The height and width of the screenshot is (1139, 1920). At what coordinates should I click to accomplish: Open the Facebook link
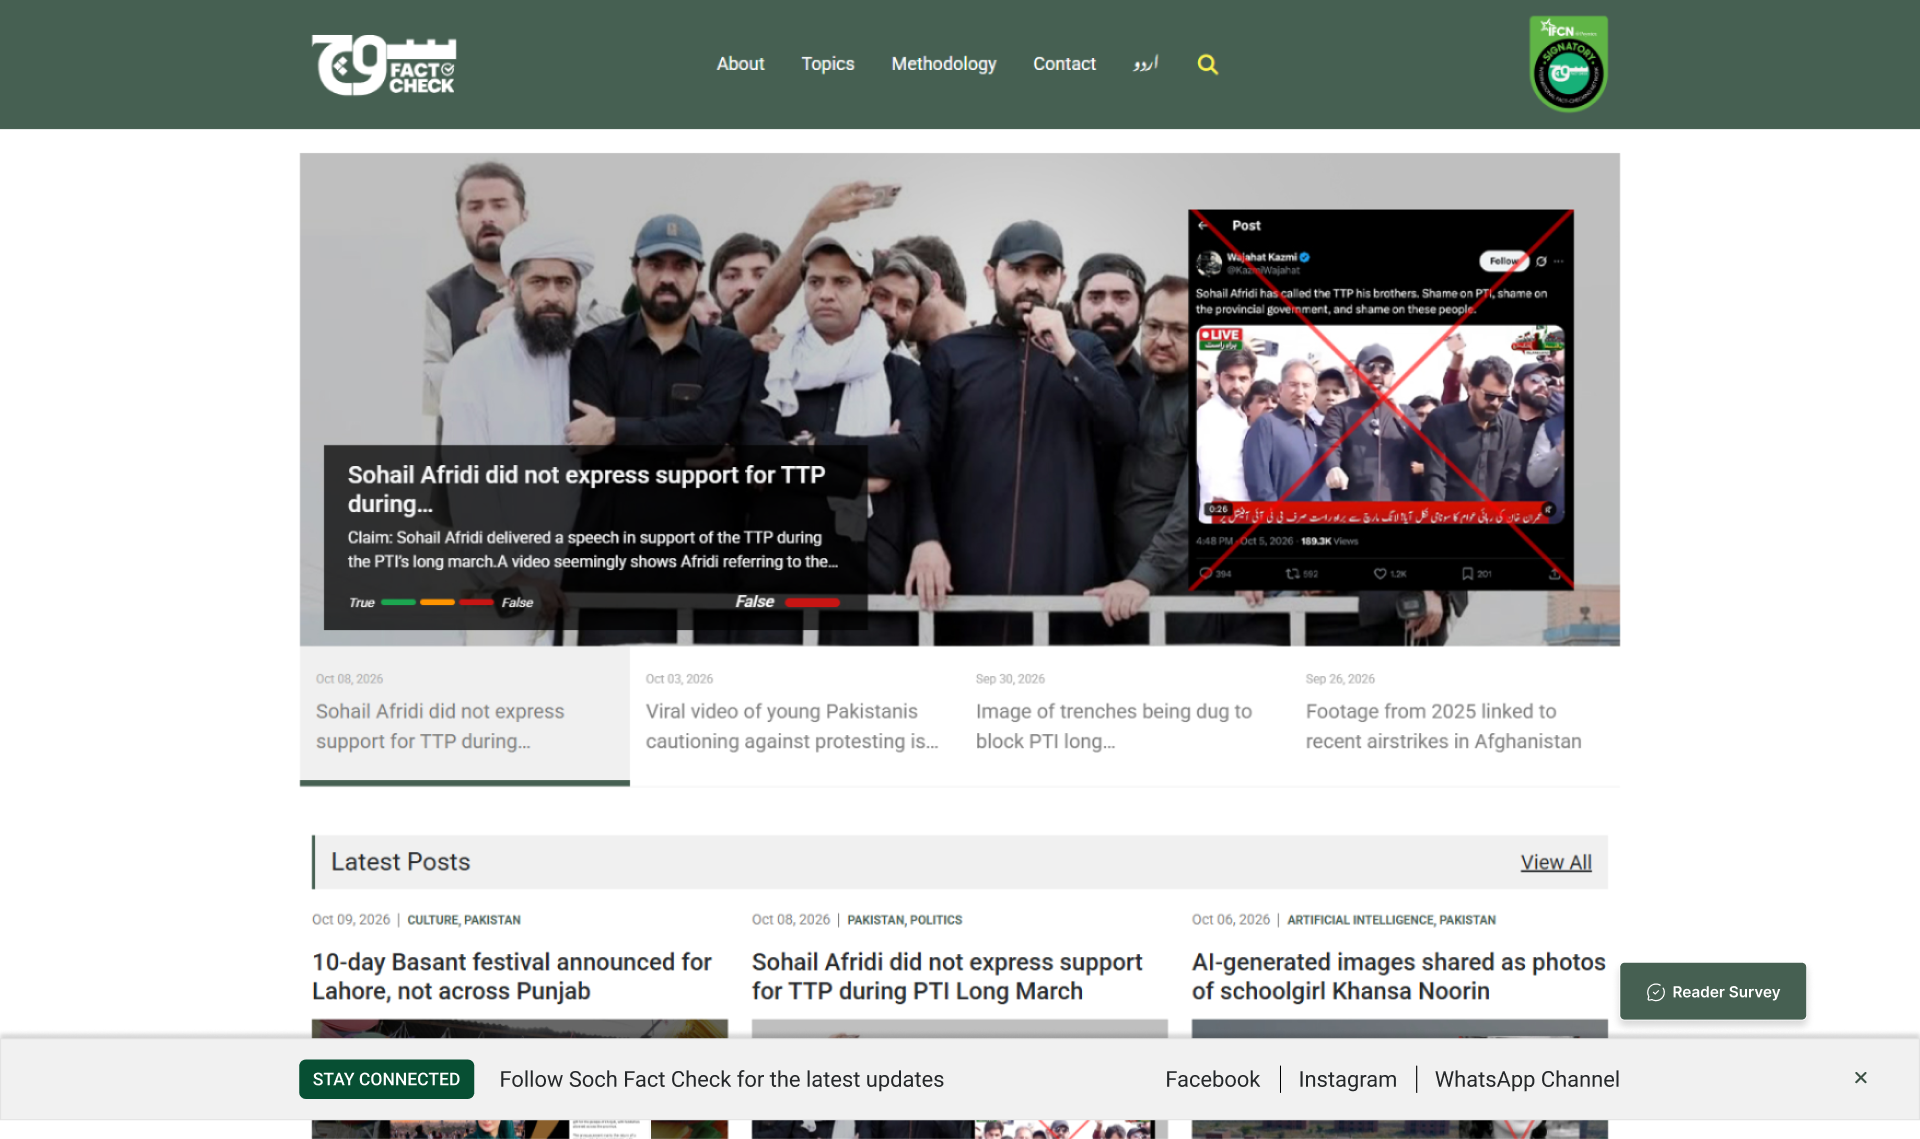point(1212,1079)
